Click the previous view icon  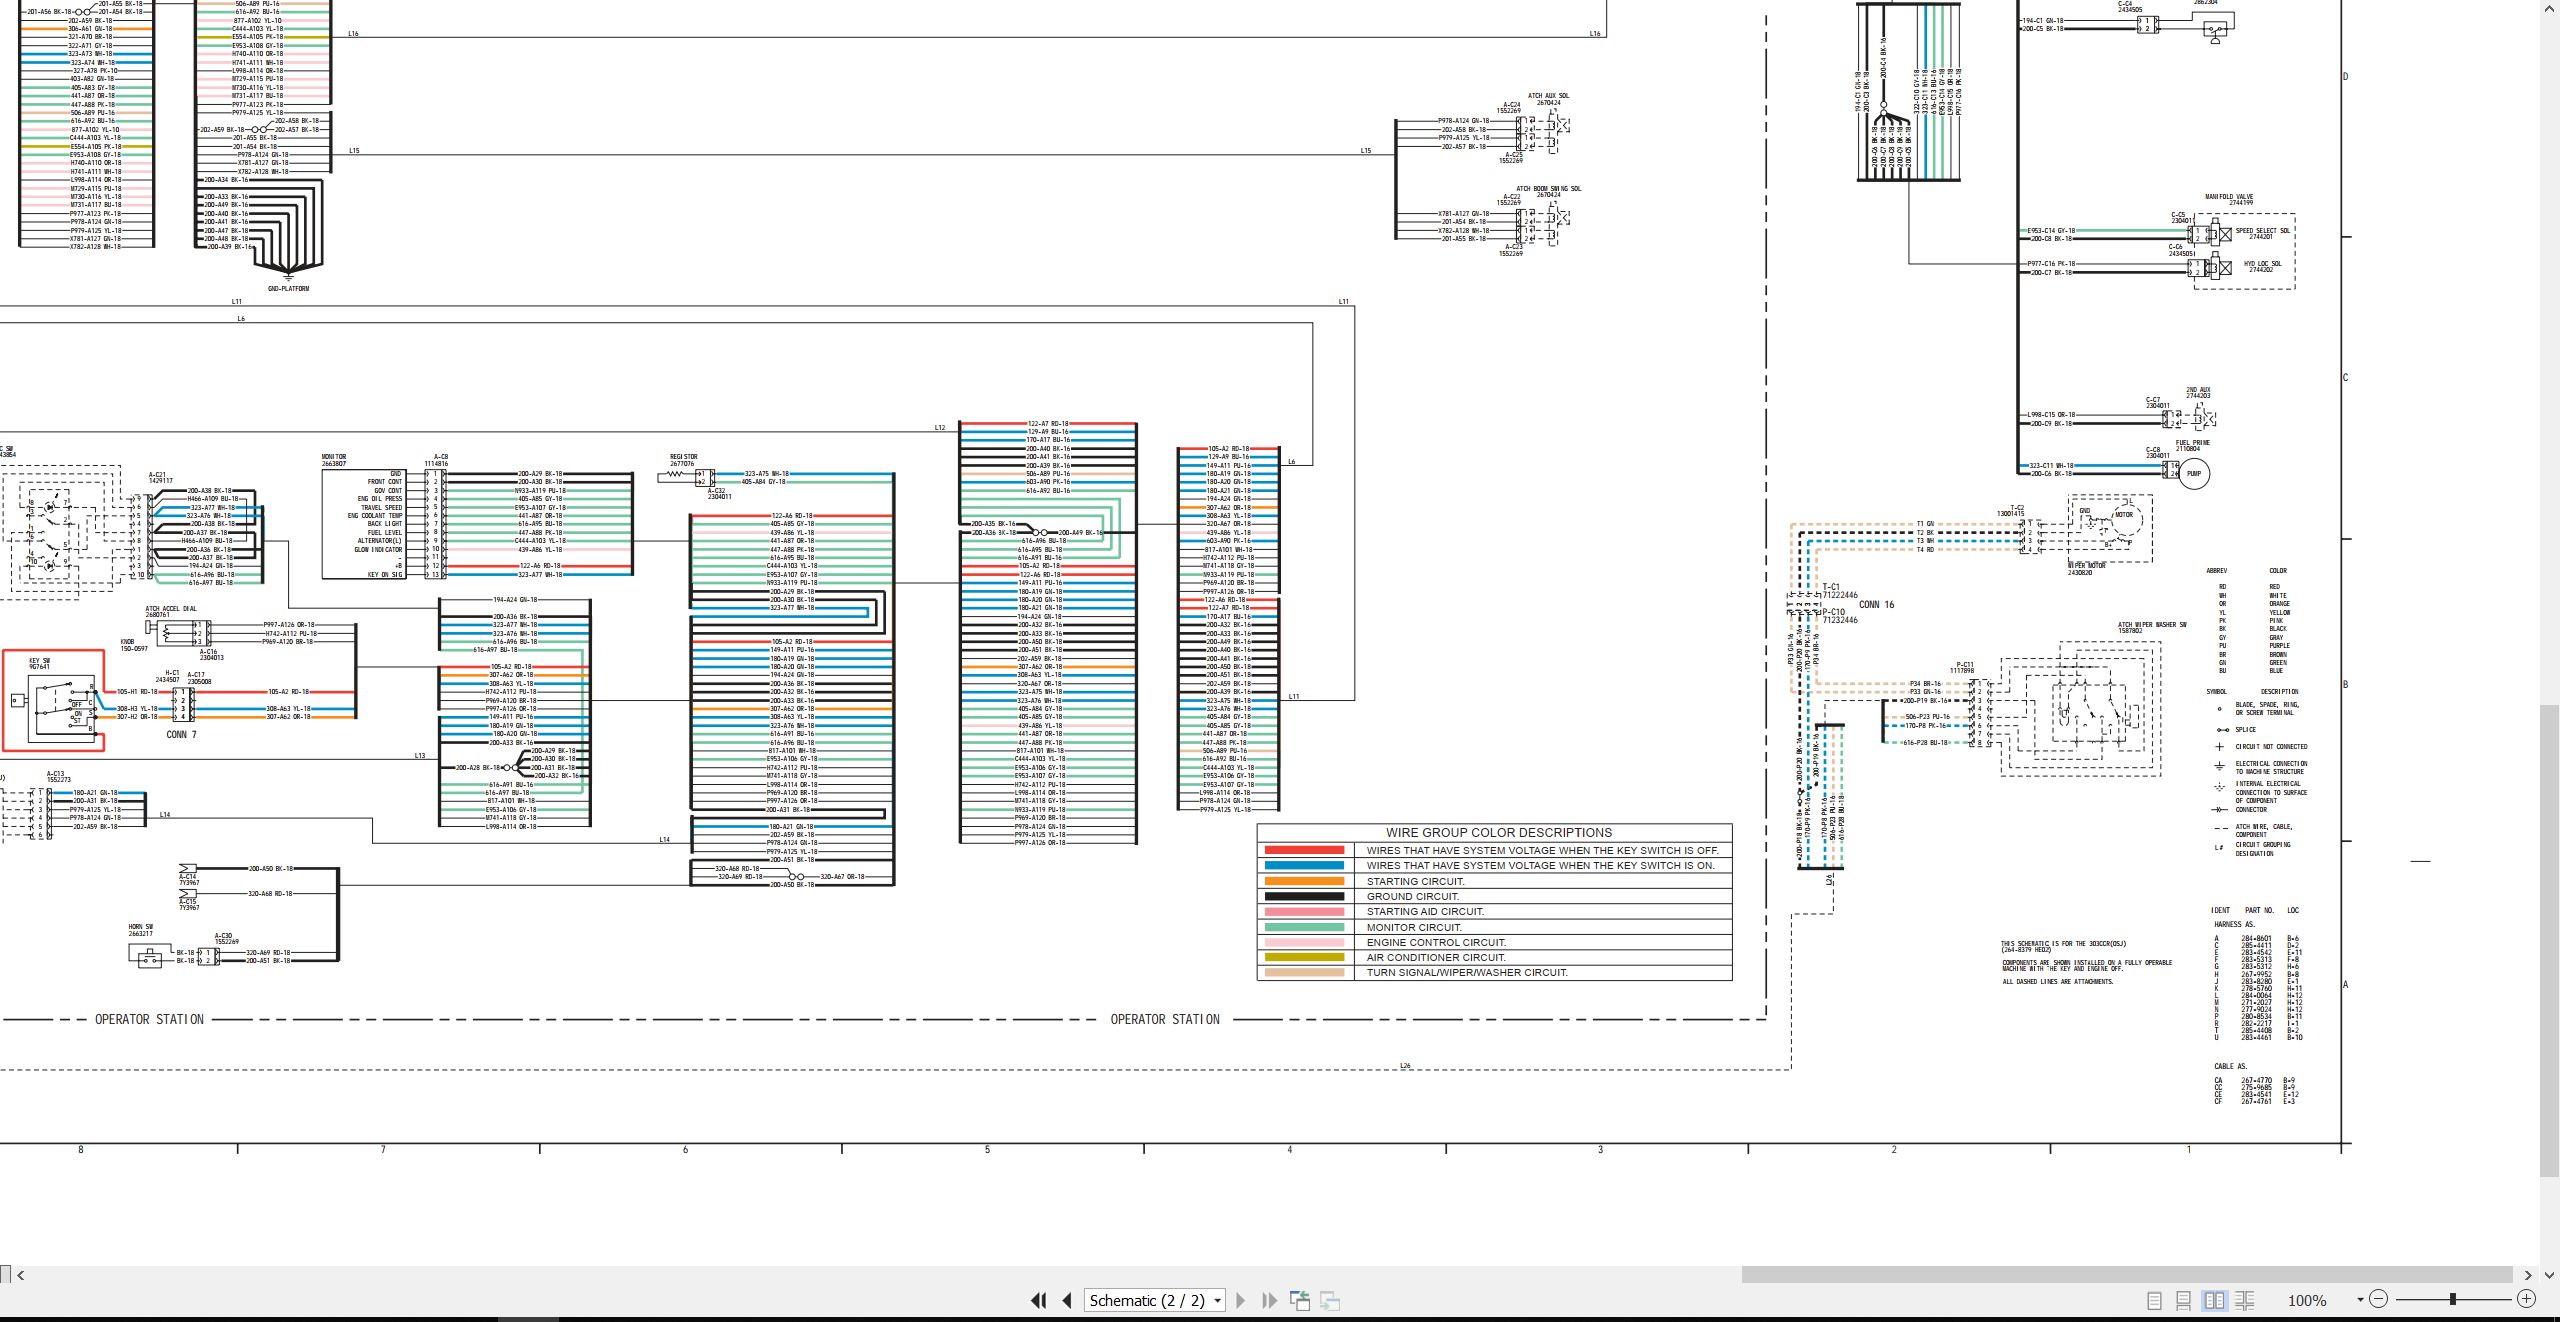click(x=1300, y=1300)
